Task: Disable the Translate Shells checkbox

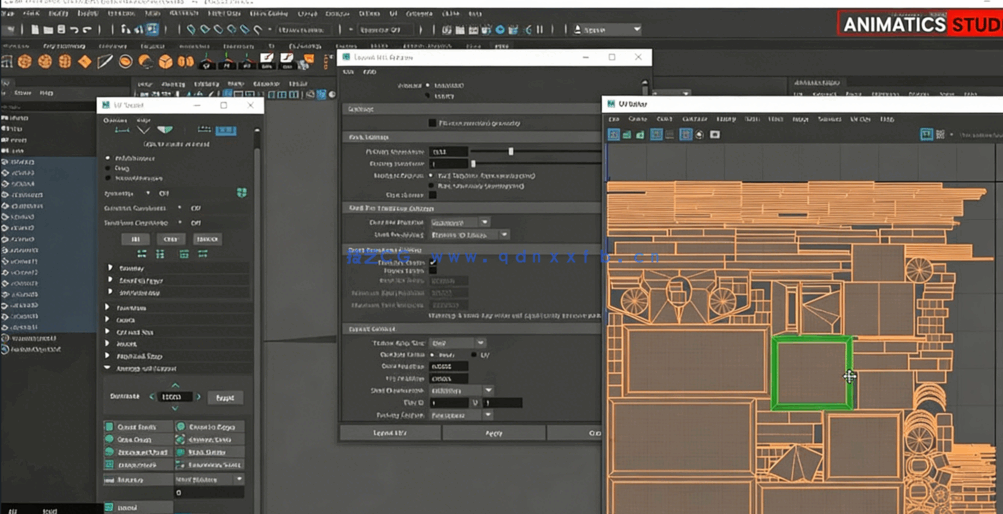Action: tap(433, 262)
